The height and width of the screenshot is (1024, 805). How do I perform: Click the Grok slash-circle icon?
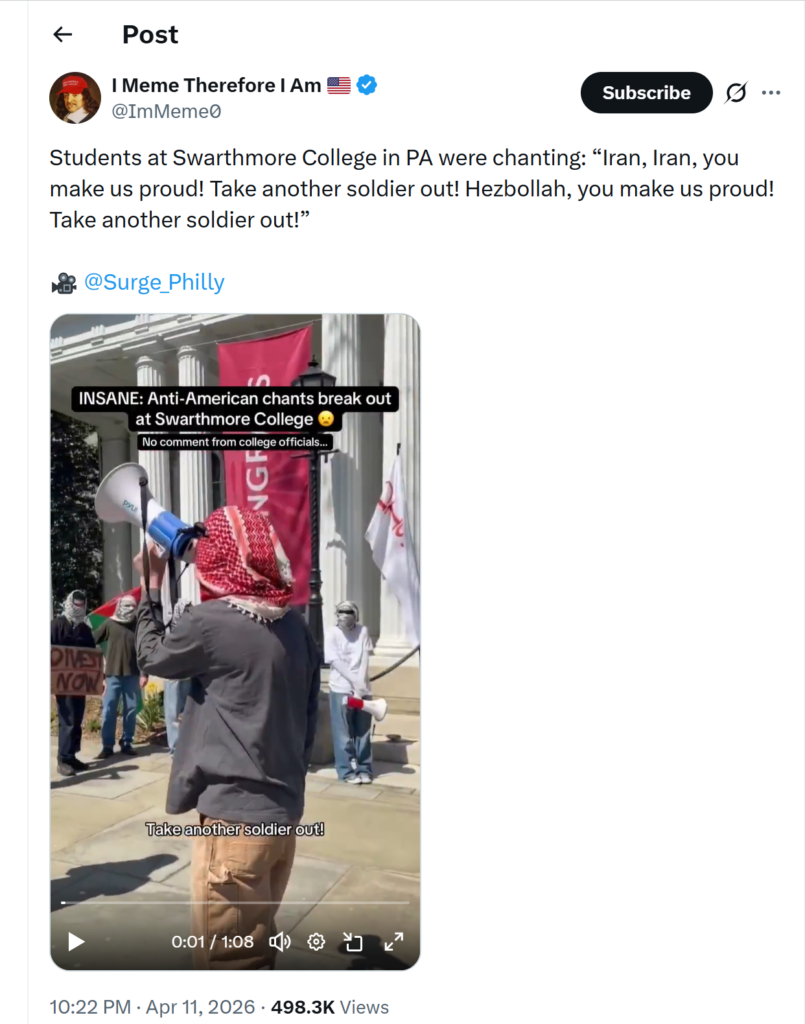point(736,93)
